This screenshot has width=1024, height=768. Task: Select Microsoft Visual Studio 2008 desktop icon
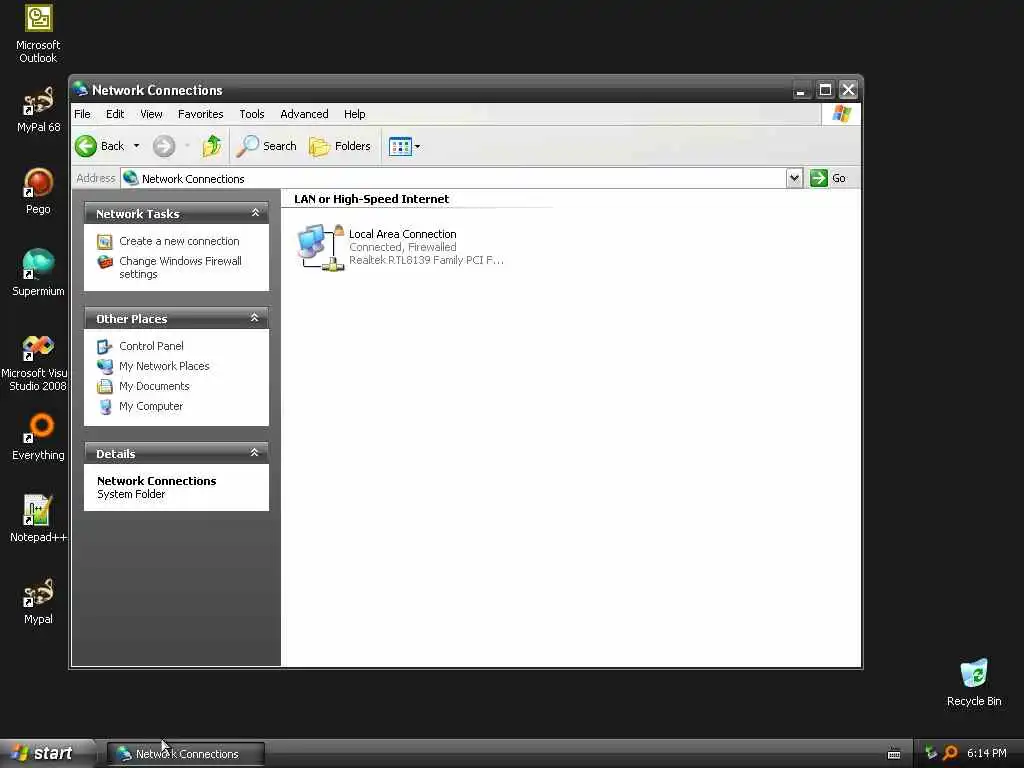(x=34, y=363)
